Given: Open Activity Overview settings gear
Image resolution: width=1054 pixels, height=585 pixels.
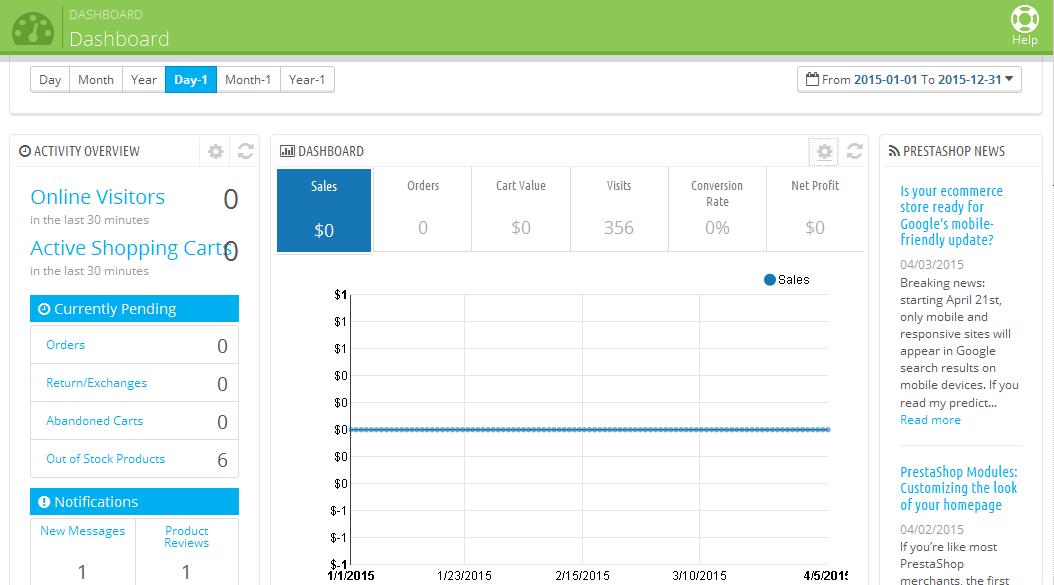Looking at the screenshot, I should (x=215, y=151).
